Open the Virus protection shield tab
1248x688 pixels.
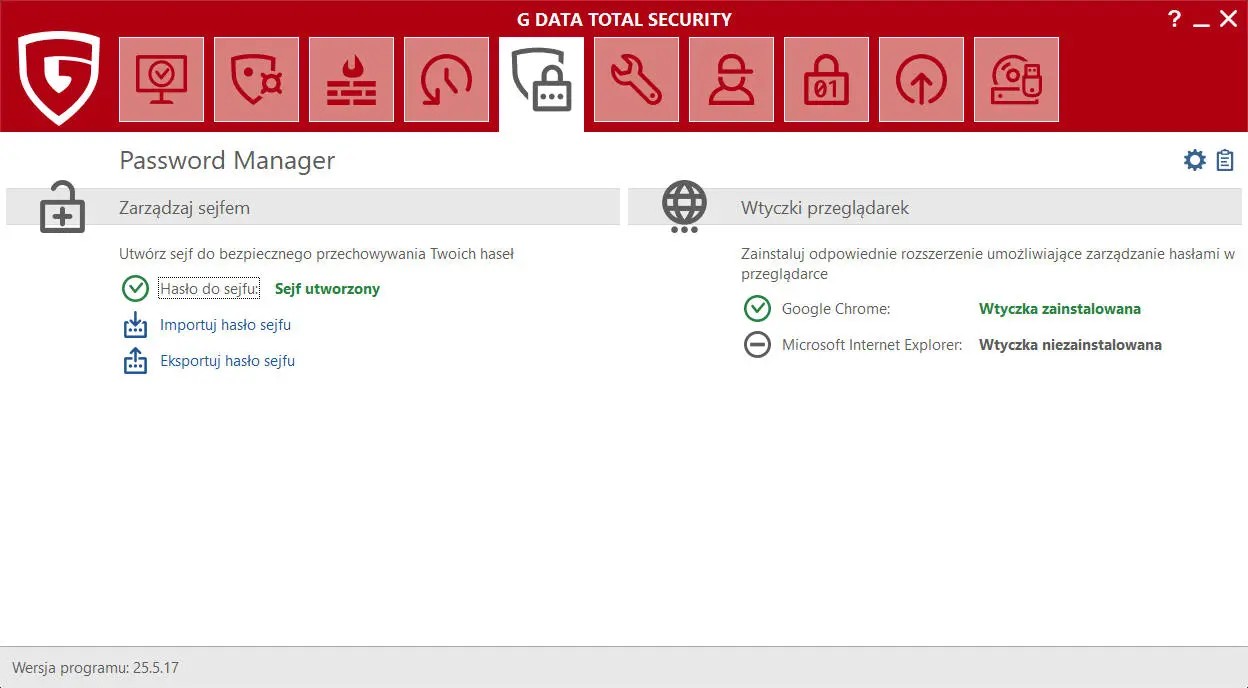point(256,80)
